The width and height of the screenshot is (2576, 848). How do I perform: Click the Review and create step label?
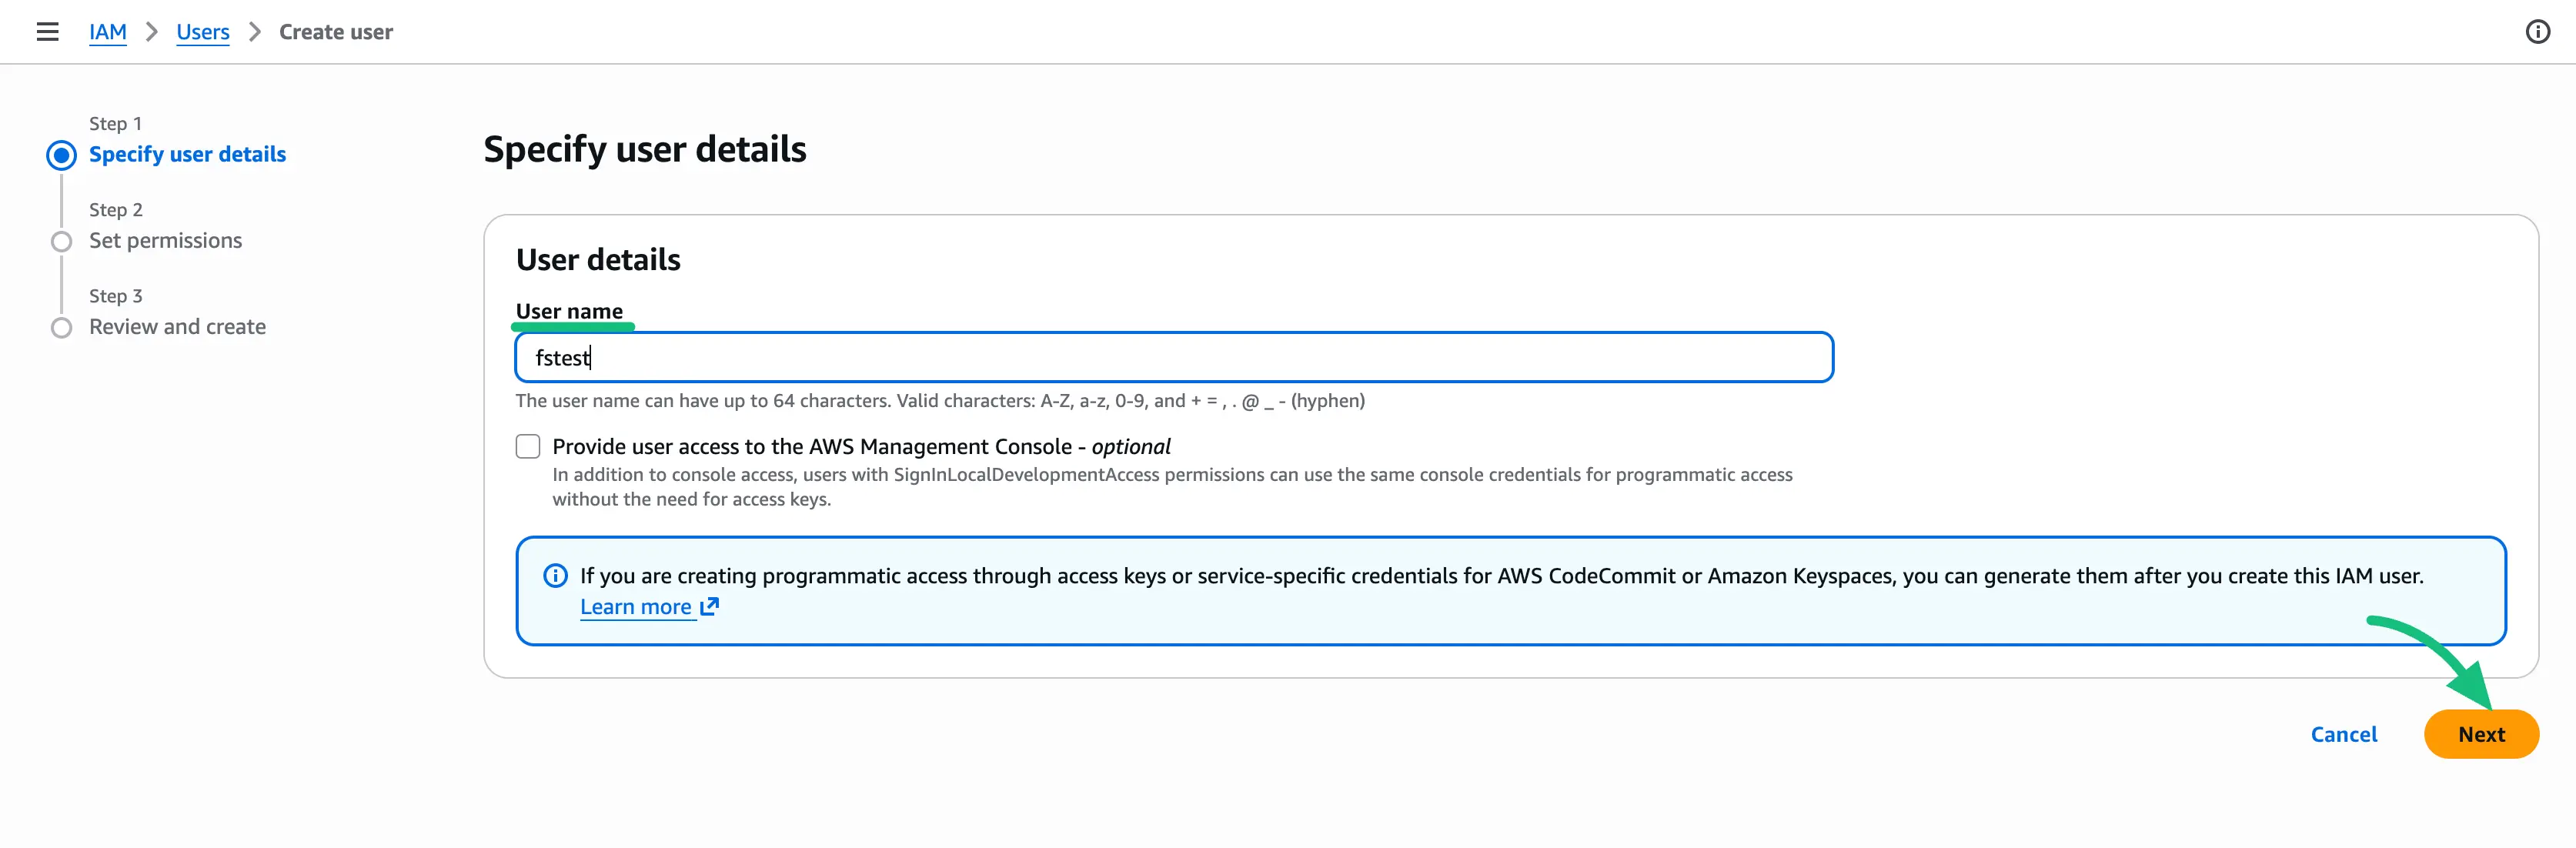point(177,326)
